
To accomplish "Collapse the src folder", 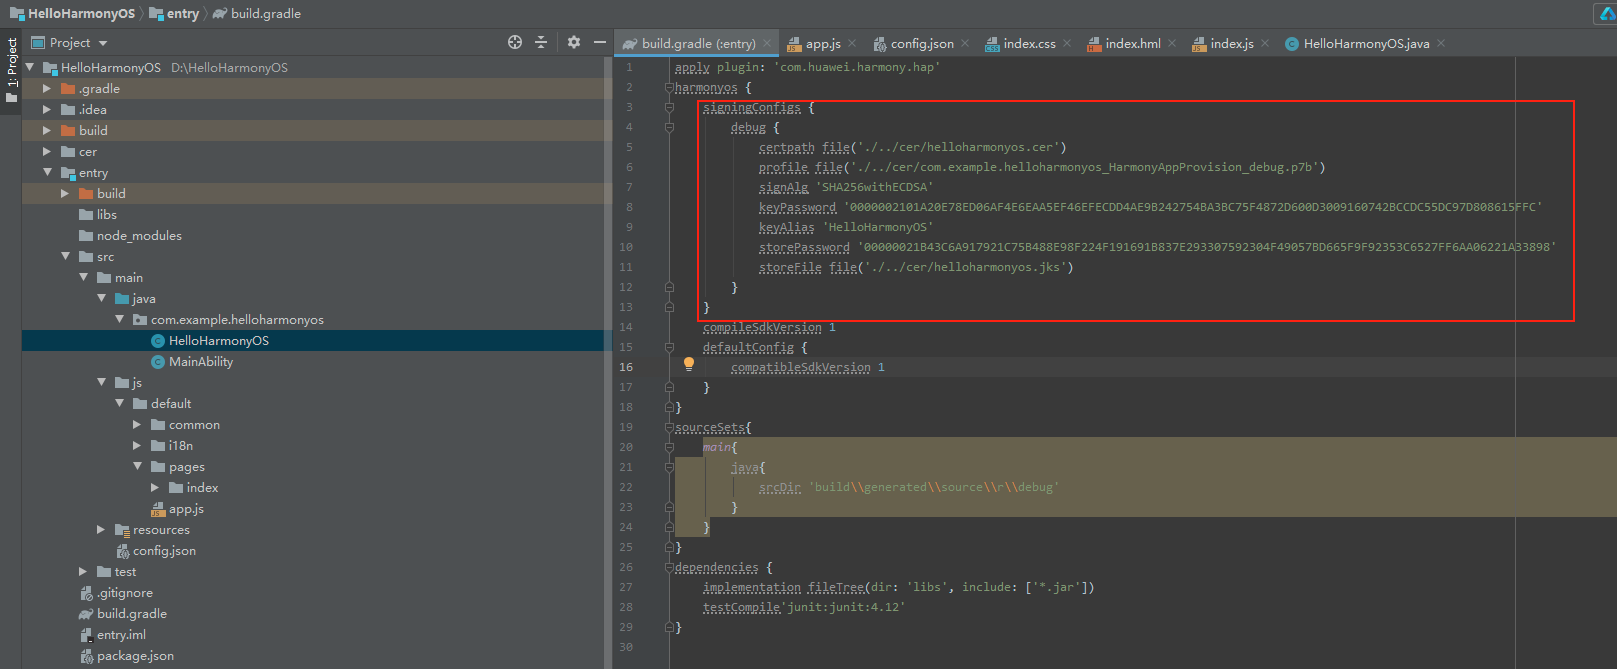I will pos(65,256).
